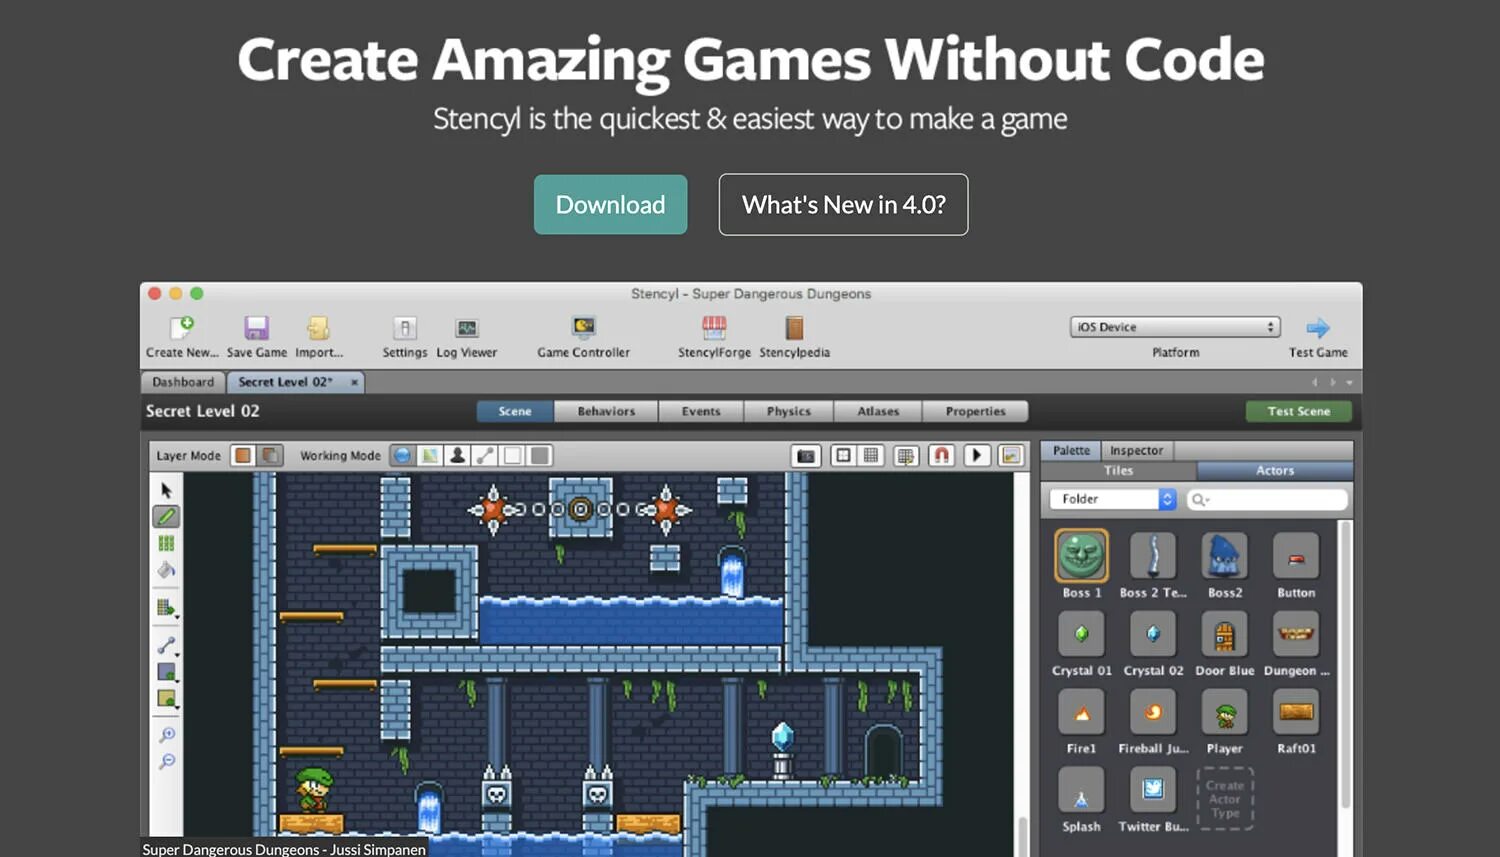This screenshot has width=1500, height=857.
Task: Click the green Test Scene button
Action: point(1299,411)
